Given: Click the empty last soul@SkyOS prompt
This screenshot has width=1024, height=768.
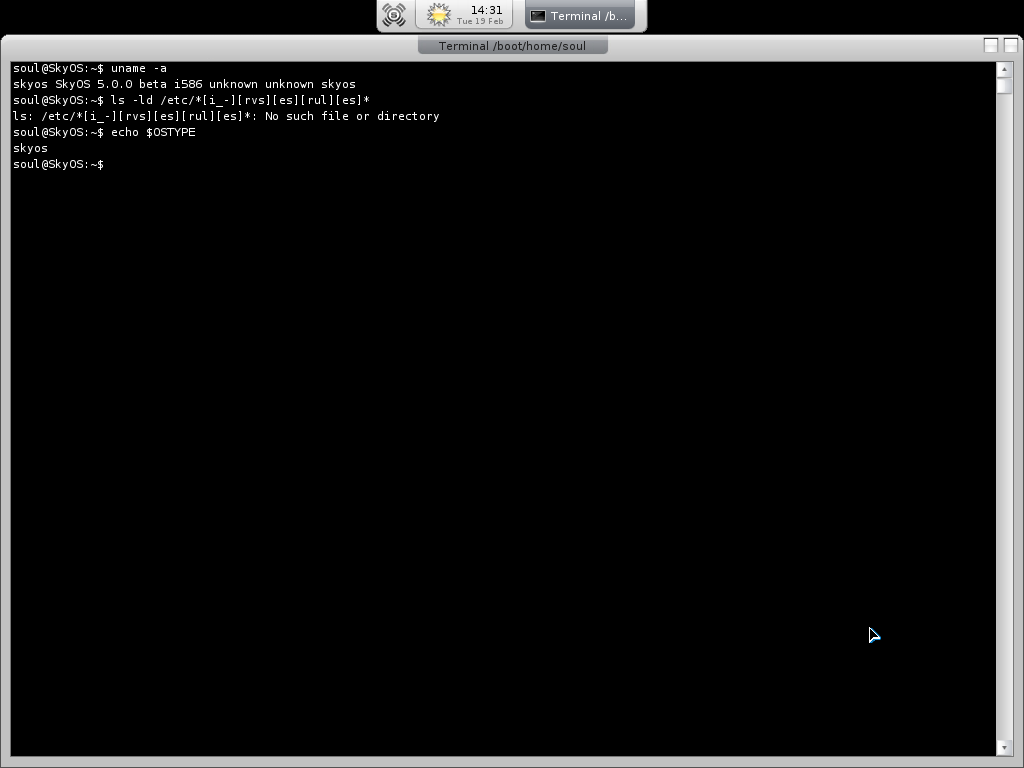Looking at the screenshot, I should (59, 164).
